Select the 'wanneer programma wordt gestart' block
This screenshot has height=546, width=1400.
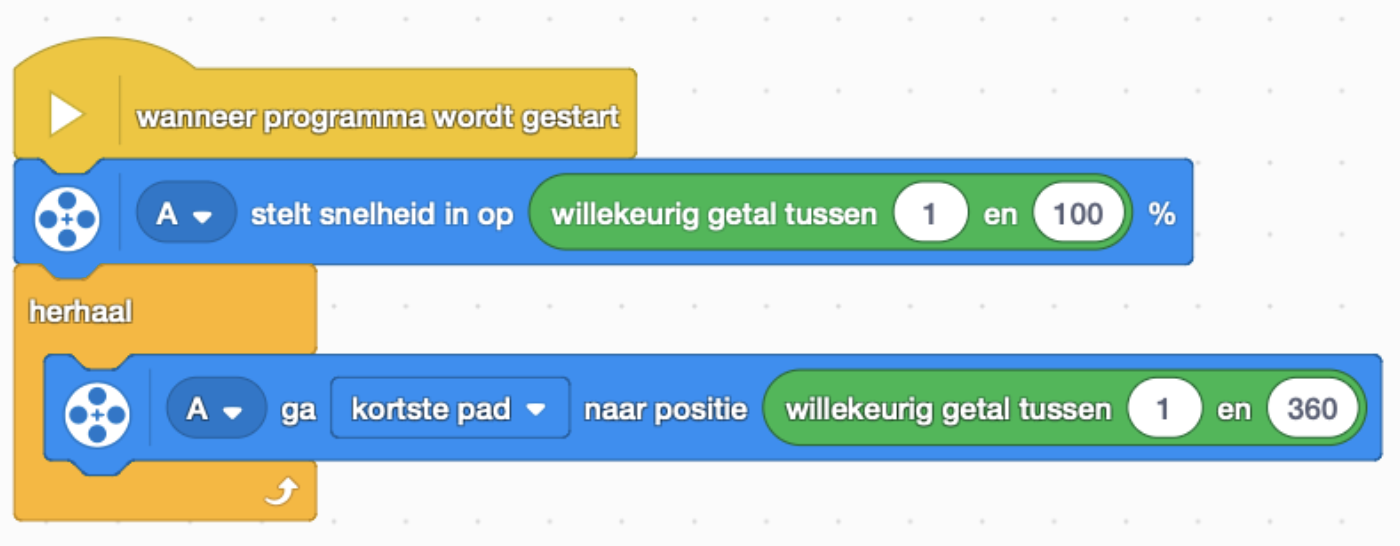click(378, 117)
